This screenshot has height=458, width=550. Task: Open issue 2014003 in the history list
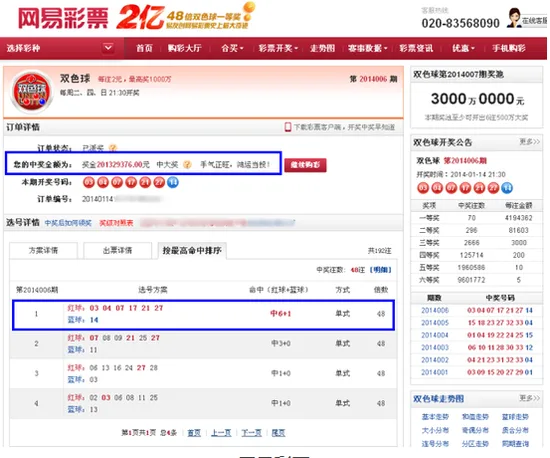click(435, 348)
